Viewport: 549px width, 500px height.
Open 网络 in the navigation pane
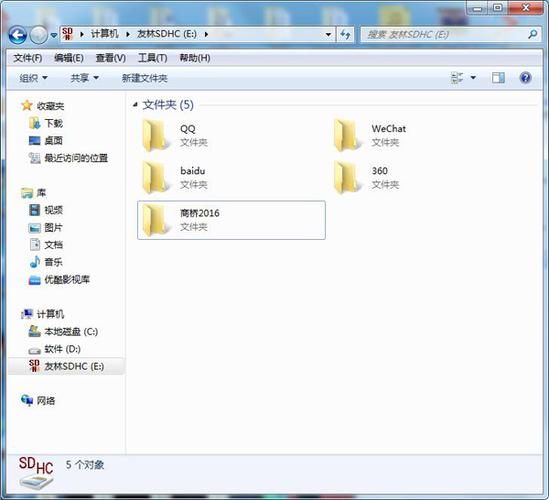tap(46, 401)
